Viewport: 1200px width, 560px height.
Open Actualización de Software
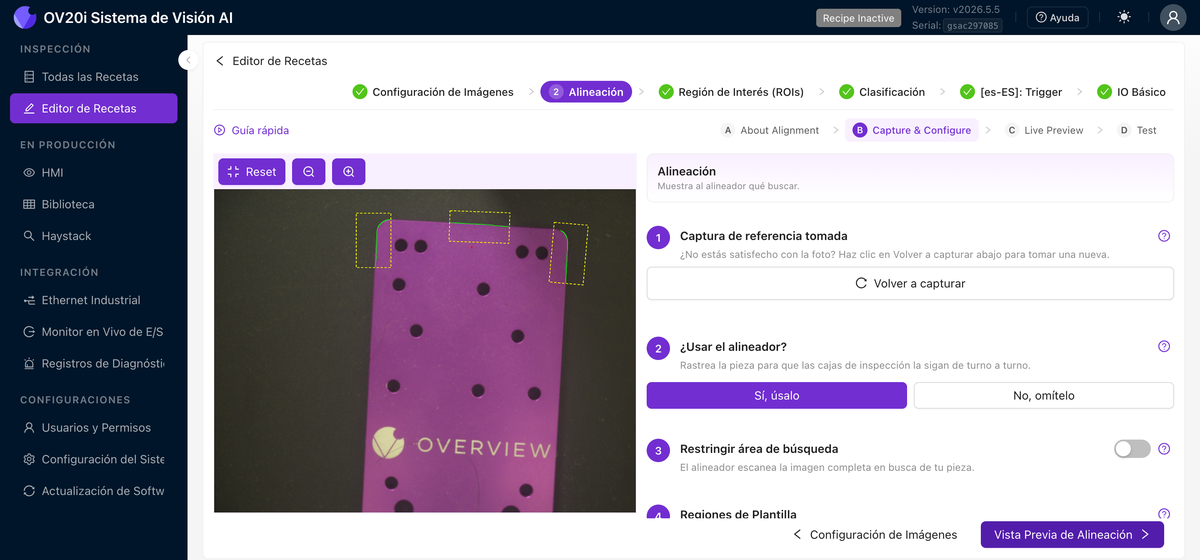tap(93, 491)
